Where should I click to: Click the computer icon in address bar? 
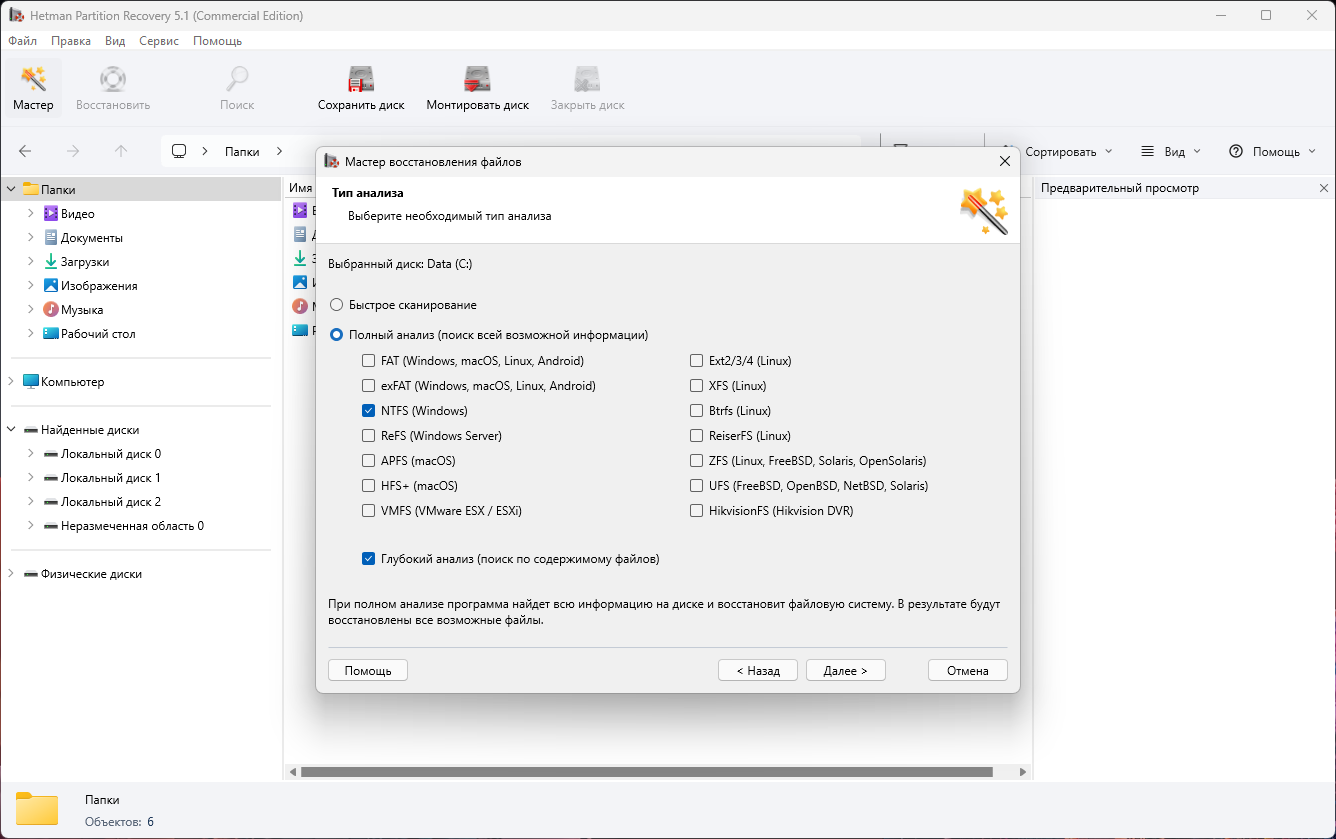point(180,151)
